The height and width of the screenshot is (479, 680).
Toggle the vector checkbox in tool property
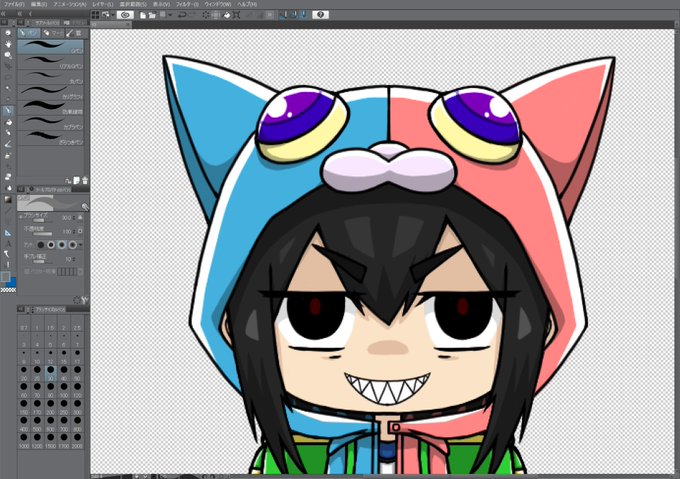tap(27, 272)
